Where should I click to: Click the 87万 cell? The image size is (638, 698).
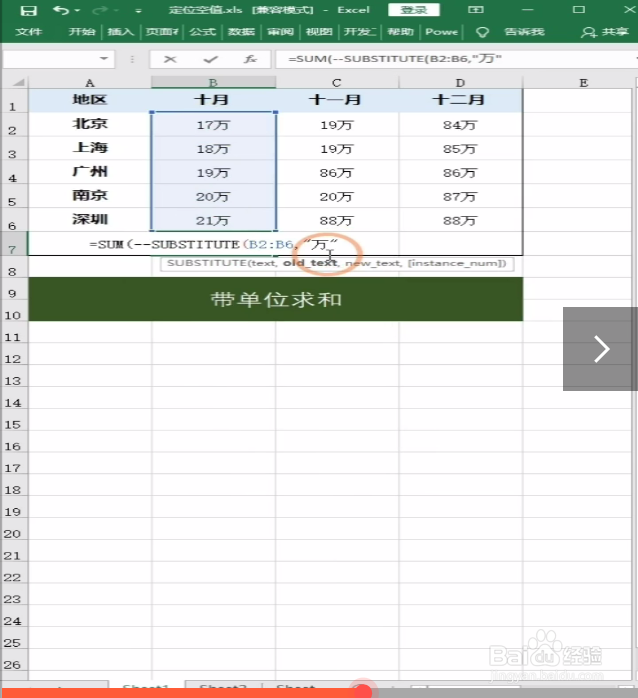[x=460, y=196]
